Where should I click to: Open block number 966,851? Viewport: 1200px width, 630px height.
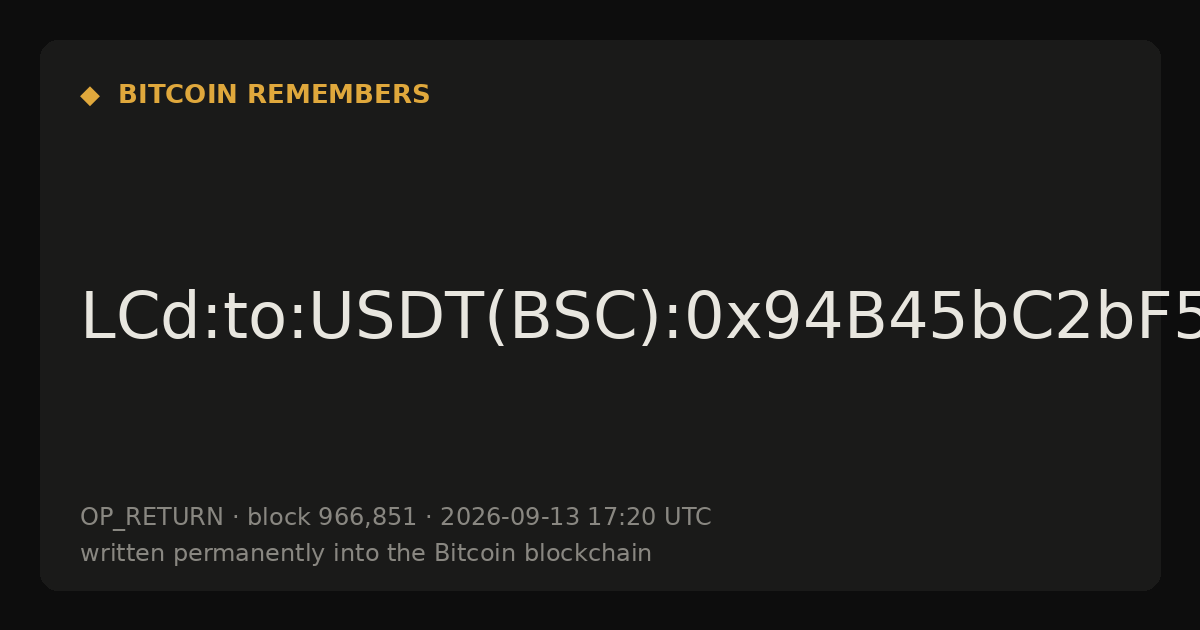(x=367, y=517)
